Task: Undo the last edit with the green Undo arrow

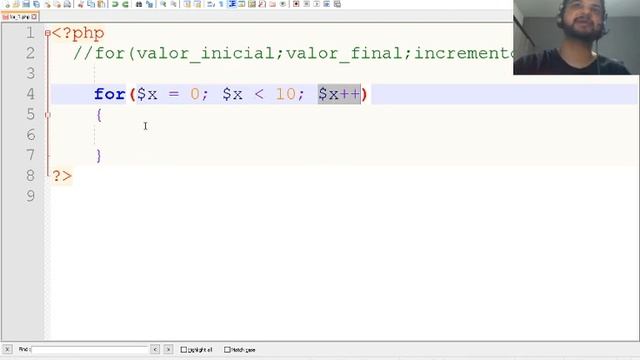Action: 115,4
